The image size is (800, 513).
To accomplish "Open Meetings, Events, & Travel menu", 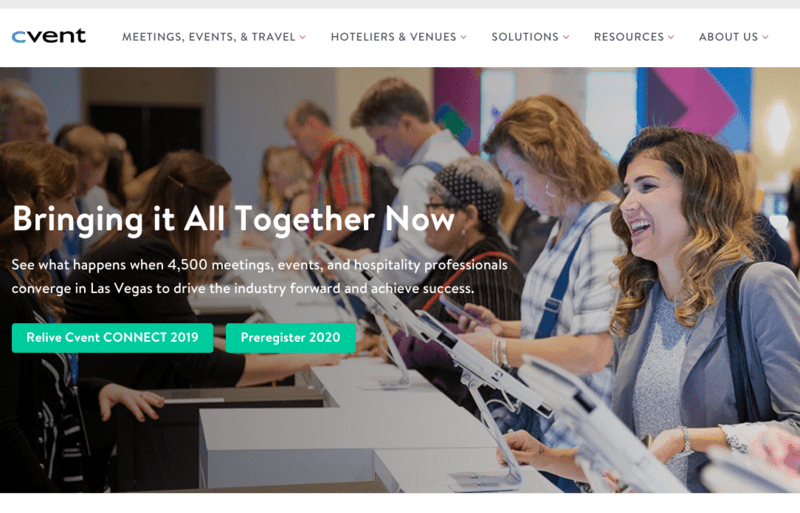I will coord(209,37).
